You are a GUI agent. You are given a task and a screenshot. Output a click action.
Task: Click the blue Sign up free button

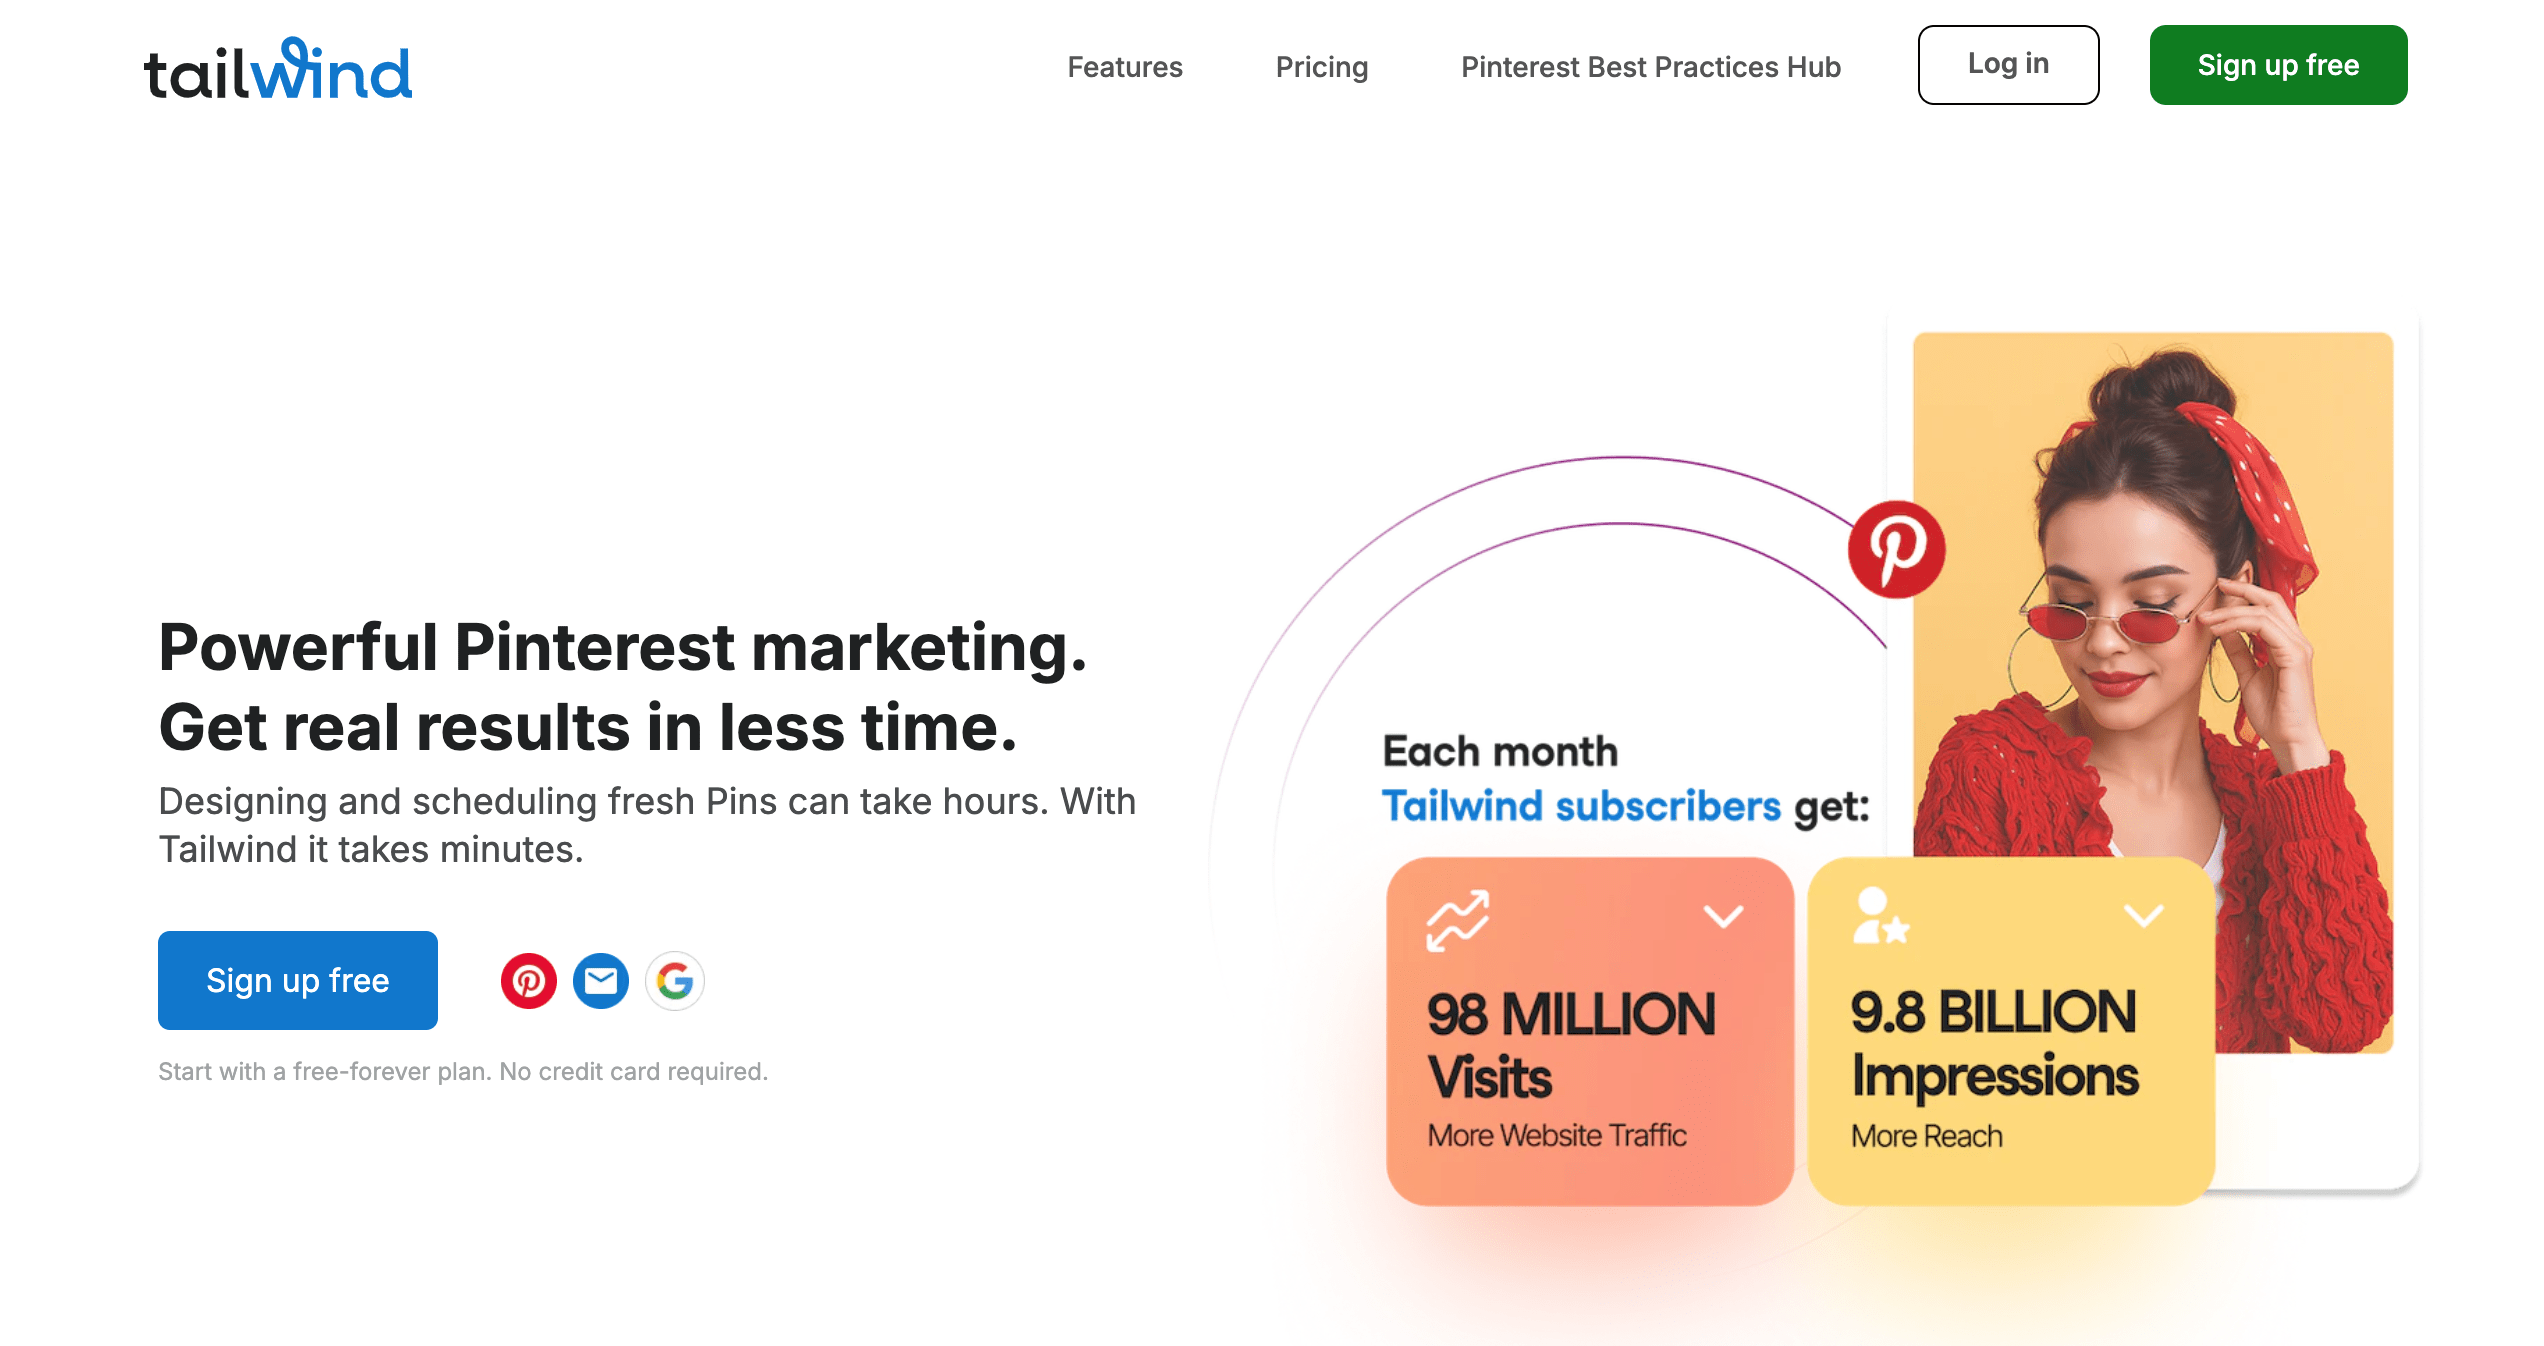coord(298,980)
